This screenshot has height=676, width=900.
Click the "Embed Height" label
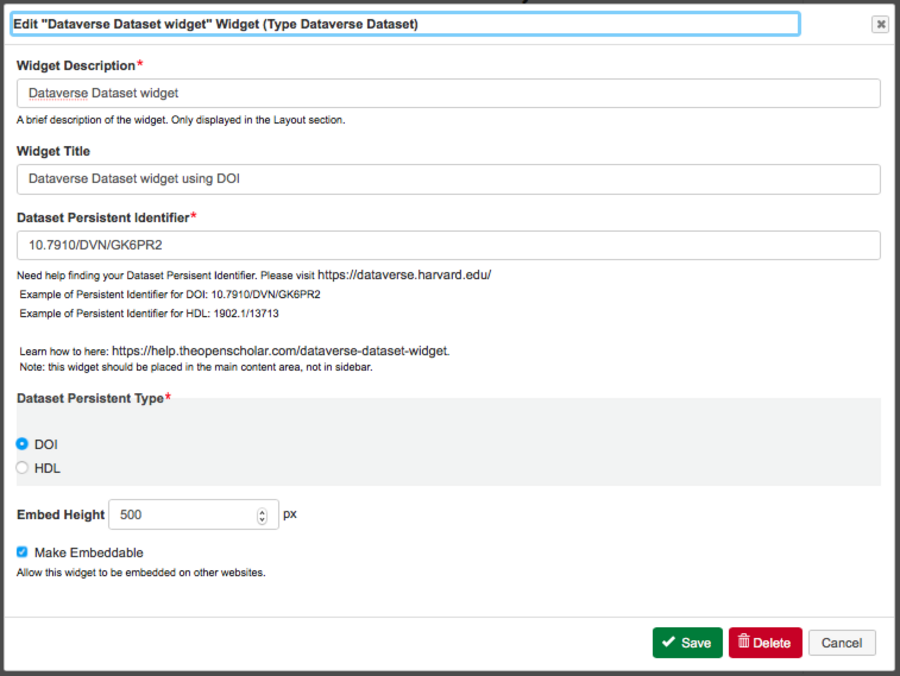point(61,515)
